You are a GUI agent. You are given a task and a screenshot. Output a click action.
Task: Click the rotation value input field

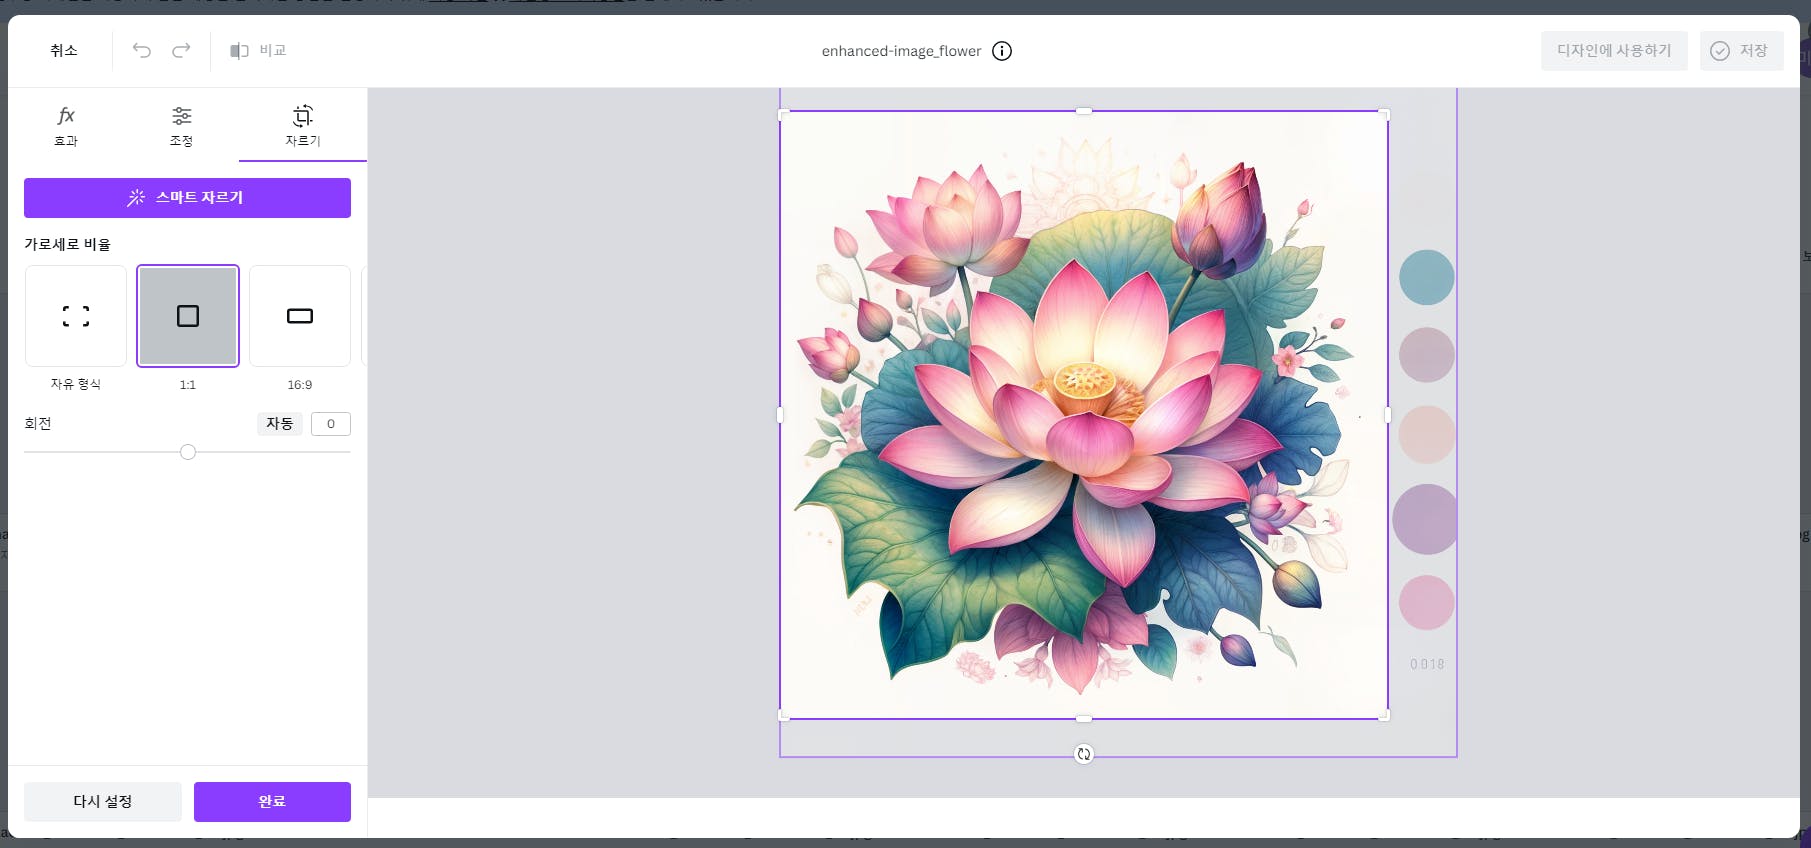[x=331, y=424]
